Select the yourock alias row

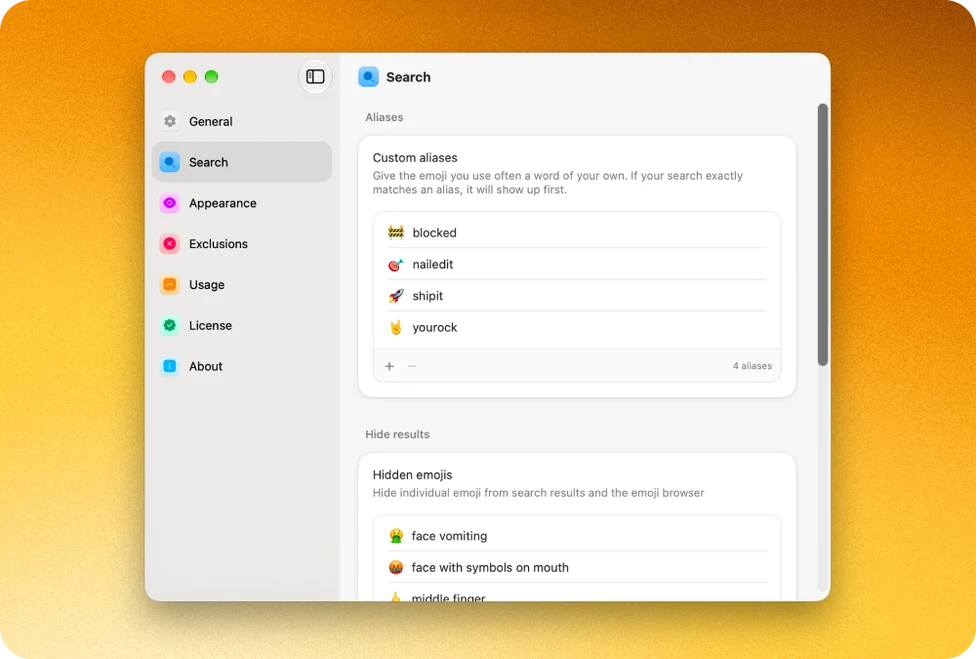[577, 327]
